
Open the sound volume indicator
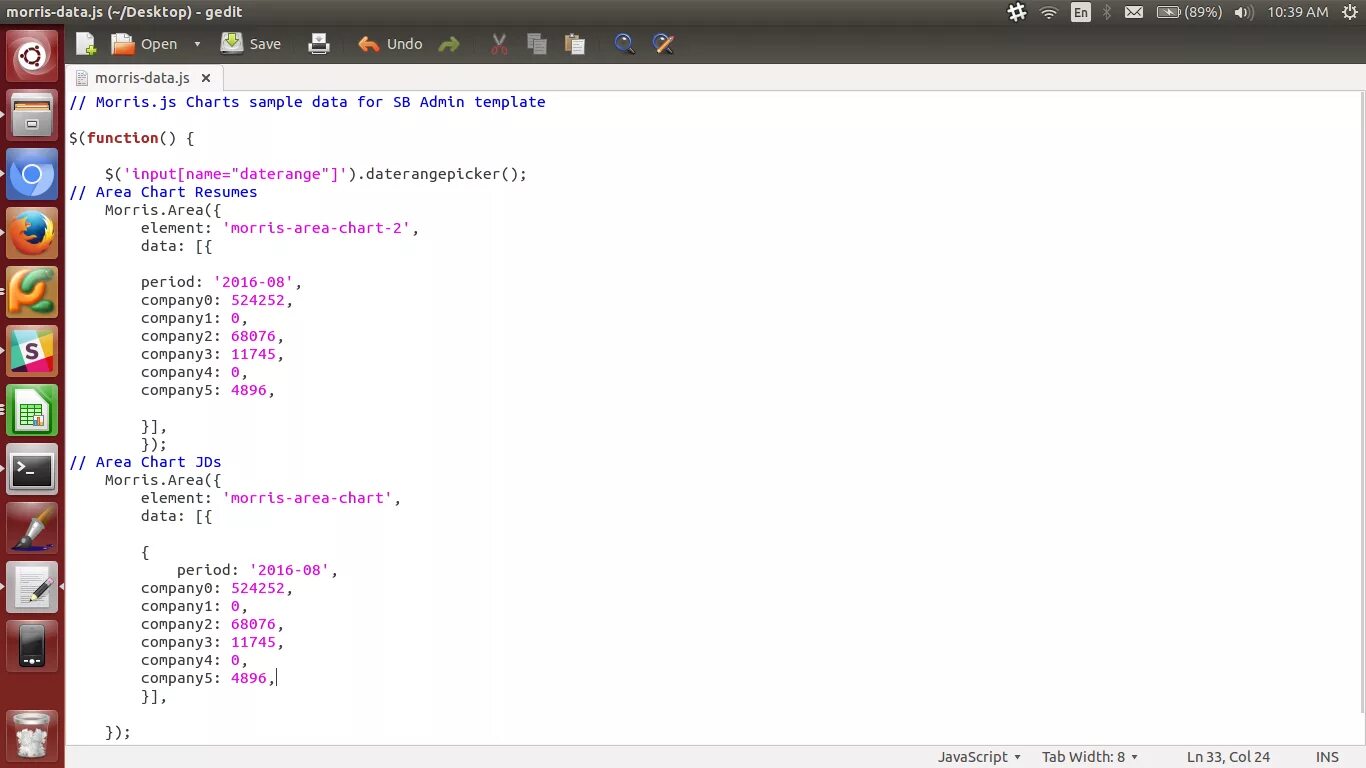pyautogui.click(x=1244, y=12)
